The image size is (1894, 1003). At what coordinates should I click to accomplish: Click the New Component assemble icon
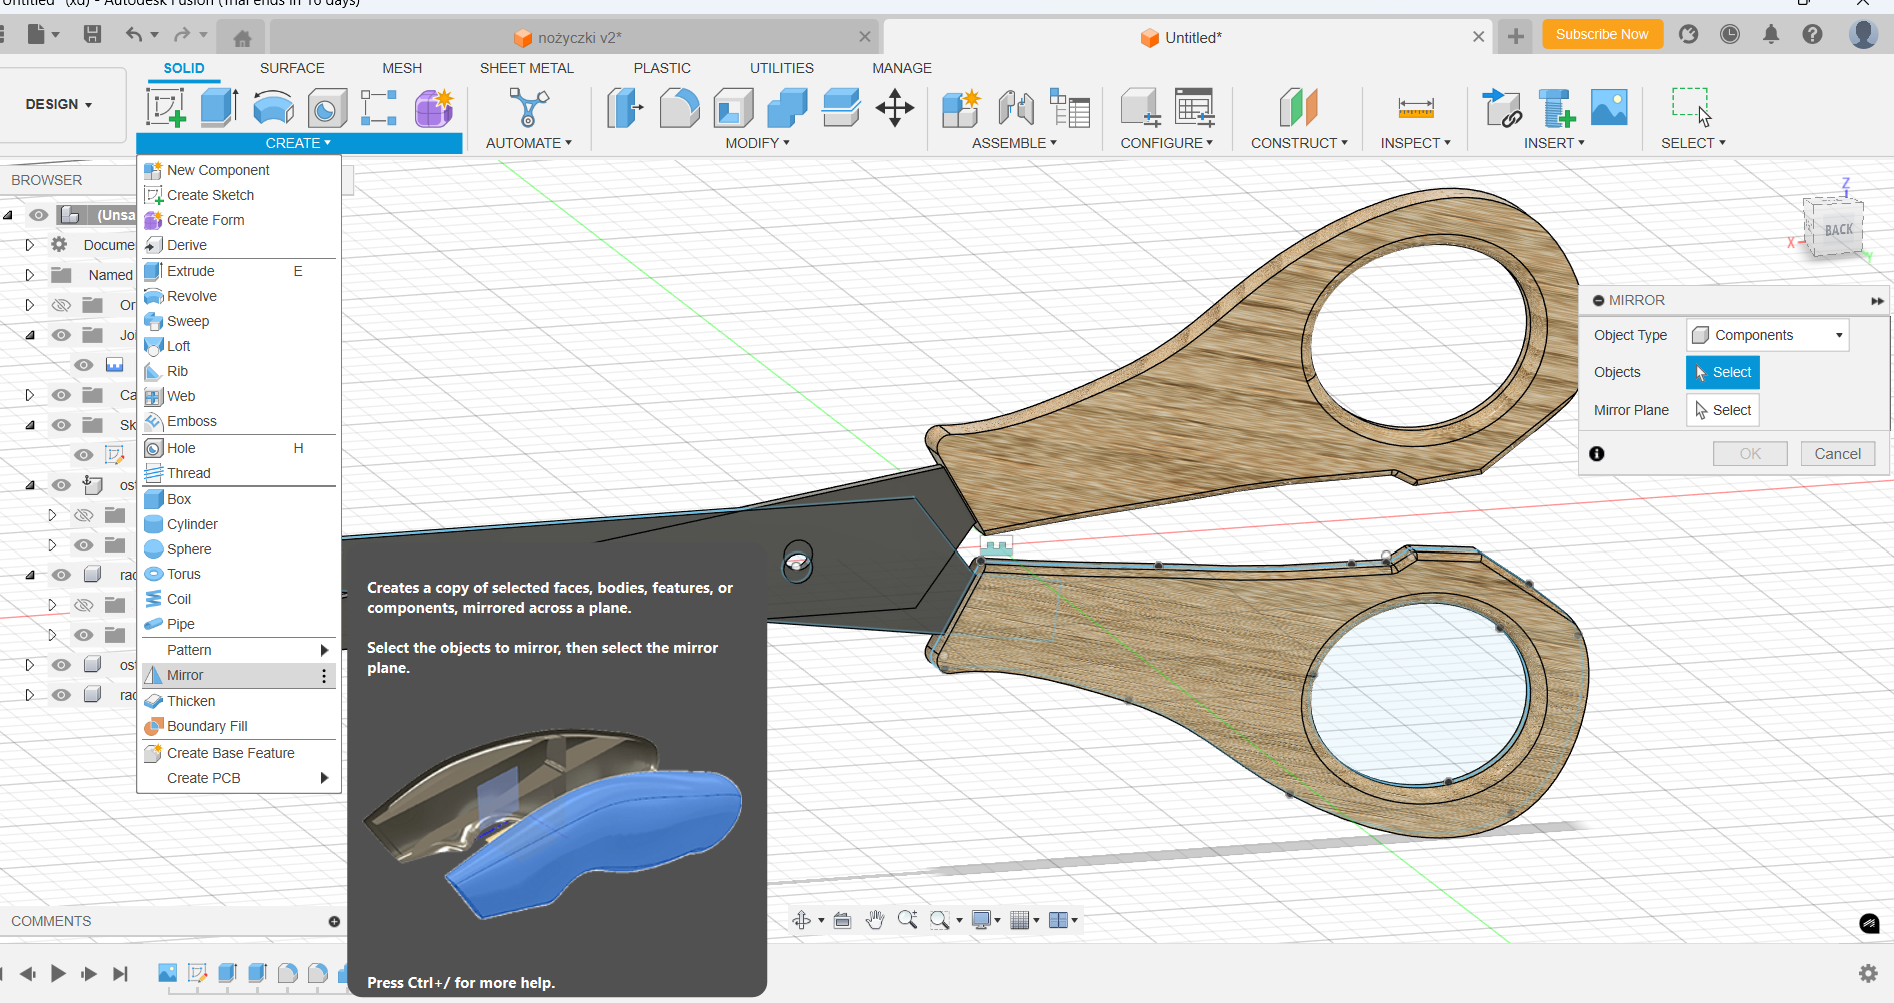(x=961, y=108)
